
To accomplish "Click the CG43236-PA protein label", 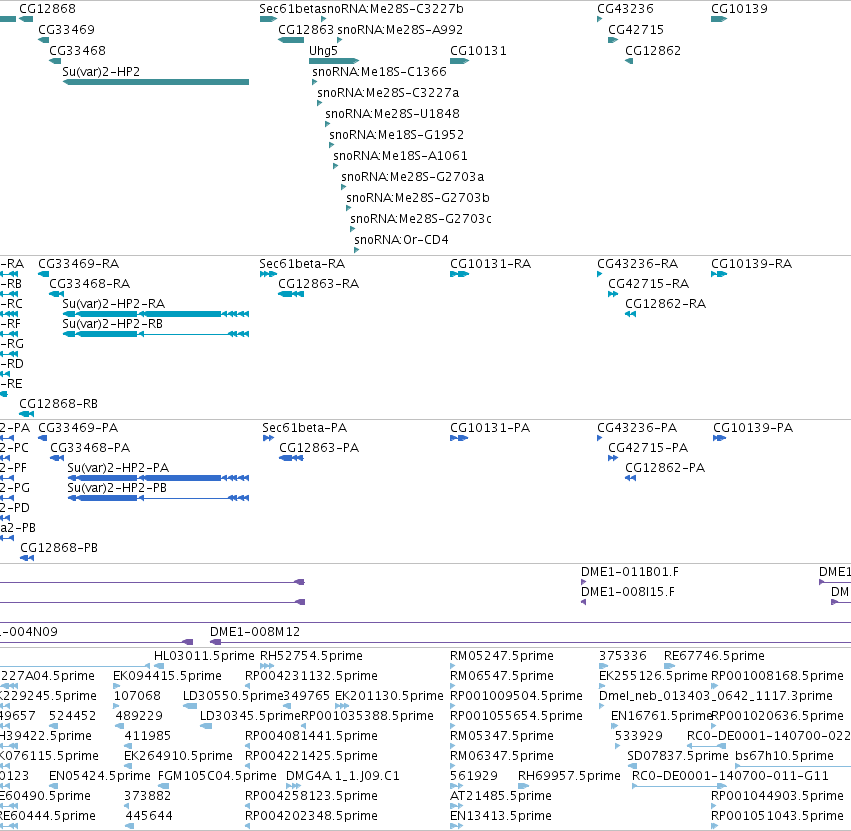I will pos(637,428).
